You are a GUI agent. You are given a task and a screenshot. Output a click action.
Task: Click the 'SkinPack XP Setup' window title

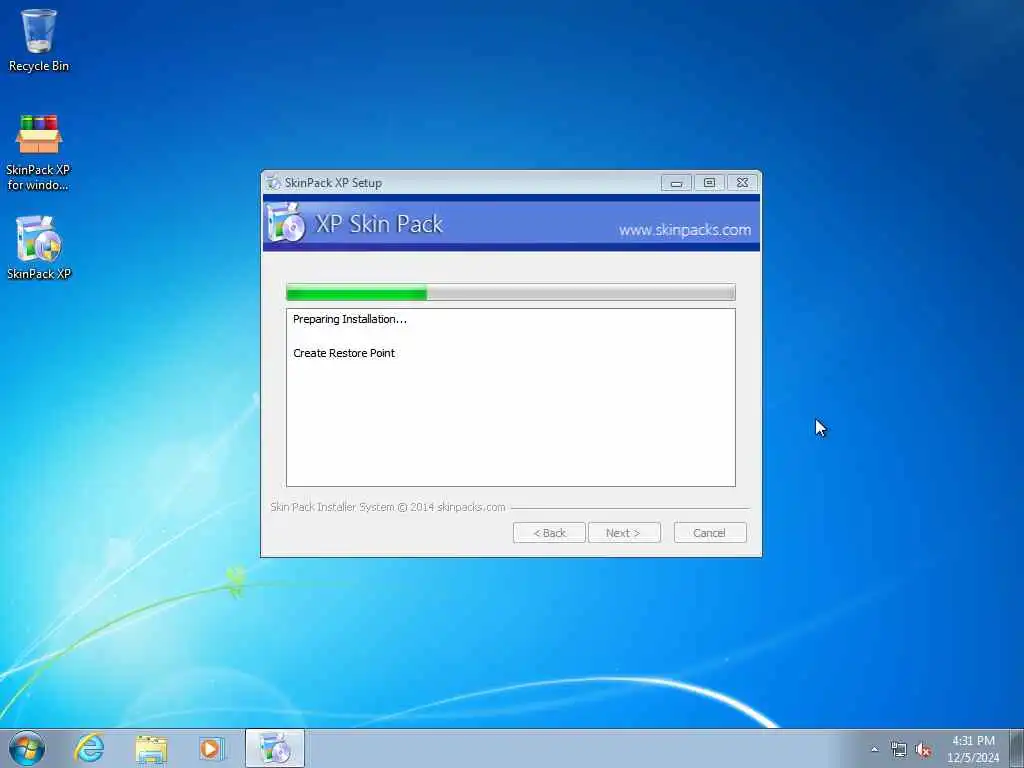click(333, 183)
